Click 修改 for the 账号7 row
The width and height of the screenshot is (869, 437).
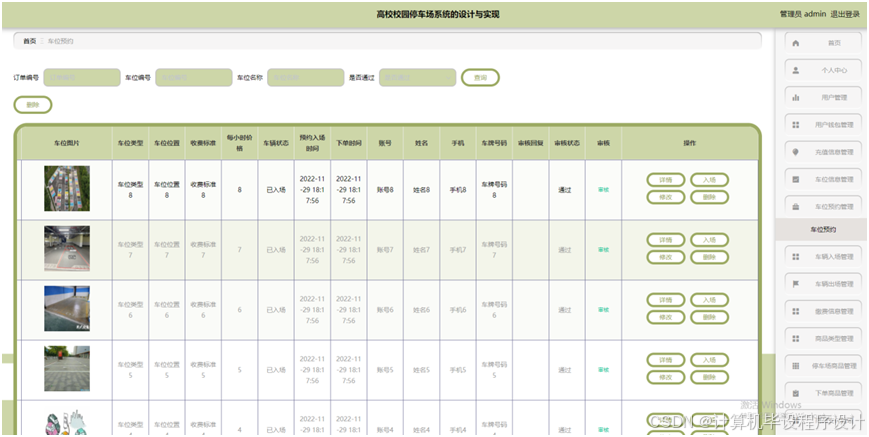point(666,257)
